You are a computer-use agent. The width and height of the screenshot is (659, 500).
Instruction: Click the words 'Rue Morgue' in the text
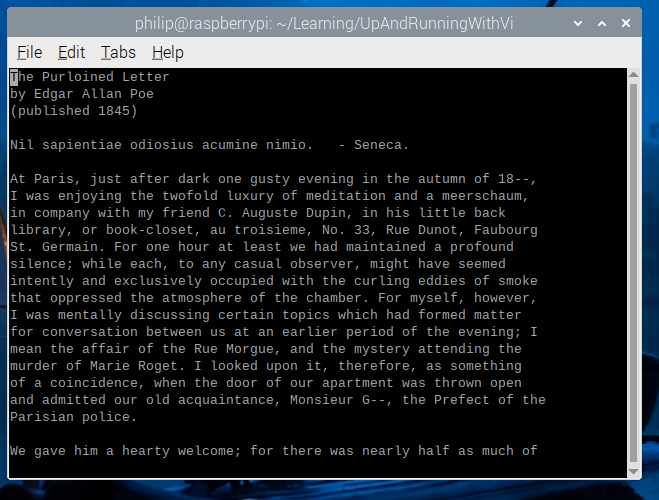pos(234,349)
